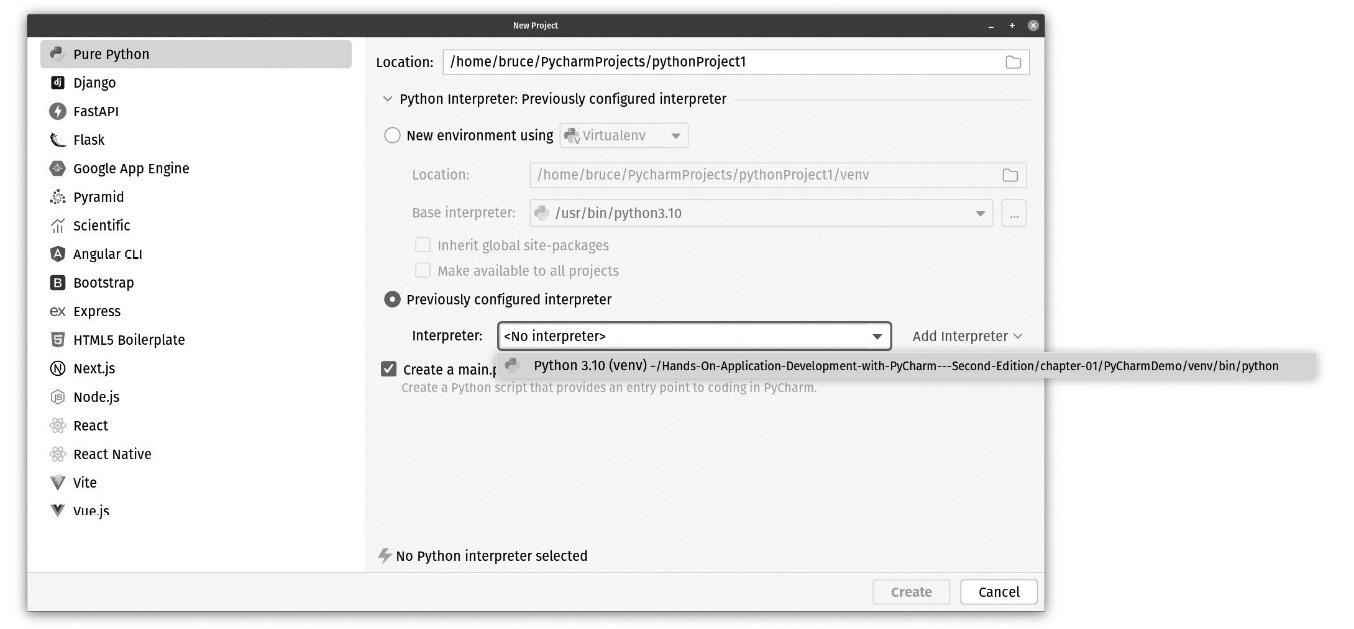Screen dimensions: 1354x629
Task: Click Google App Engine label
Action: click(131, 168)
